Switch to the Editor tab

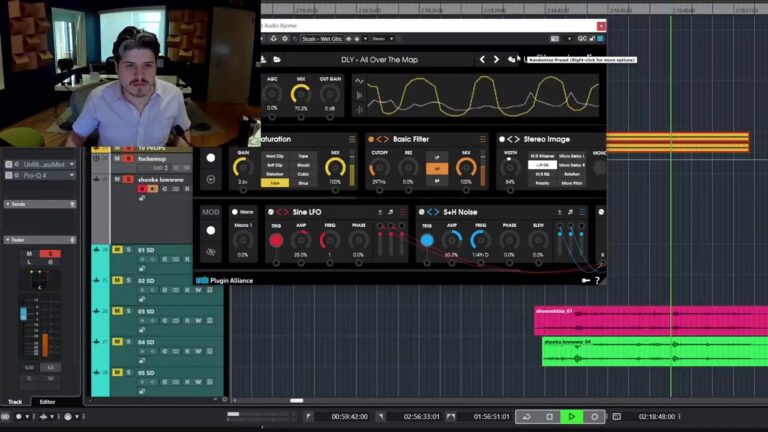click(x=48, y=401)
